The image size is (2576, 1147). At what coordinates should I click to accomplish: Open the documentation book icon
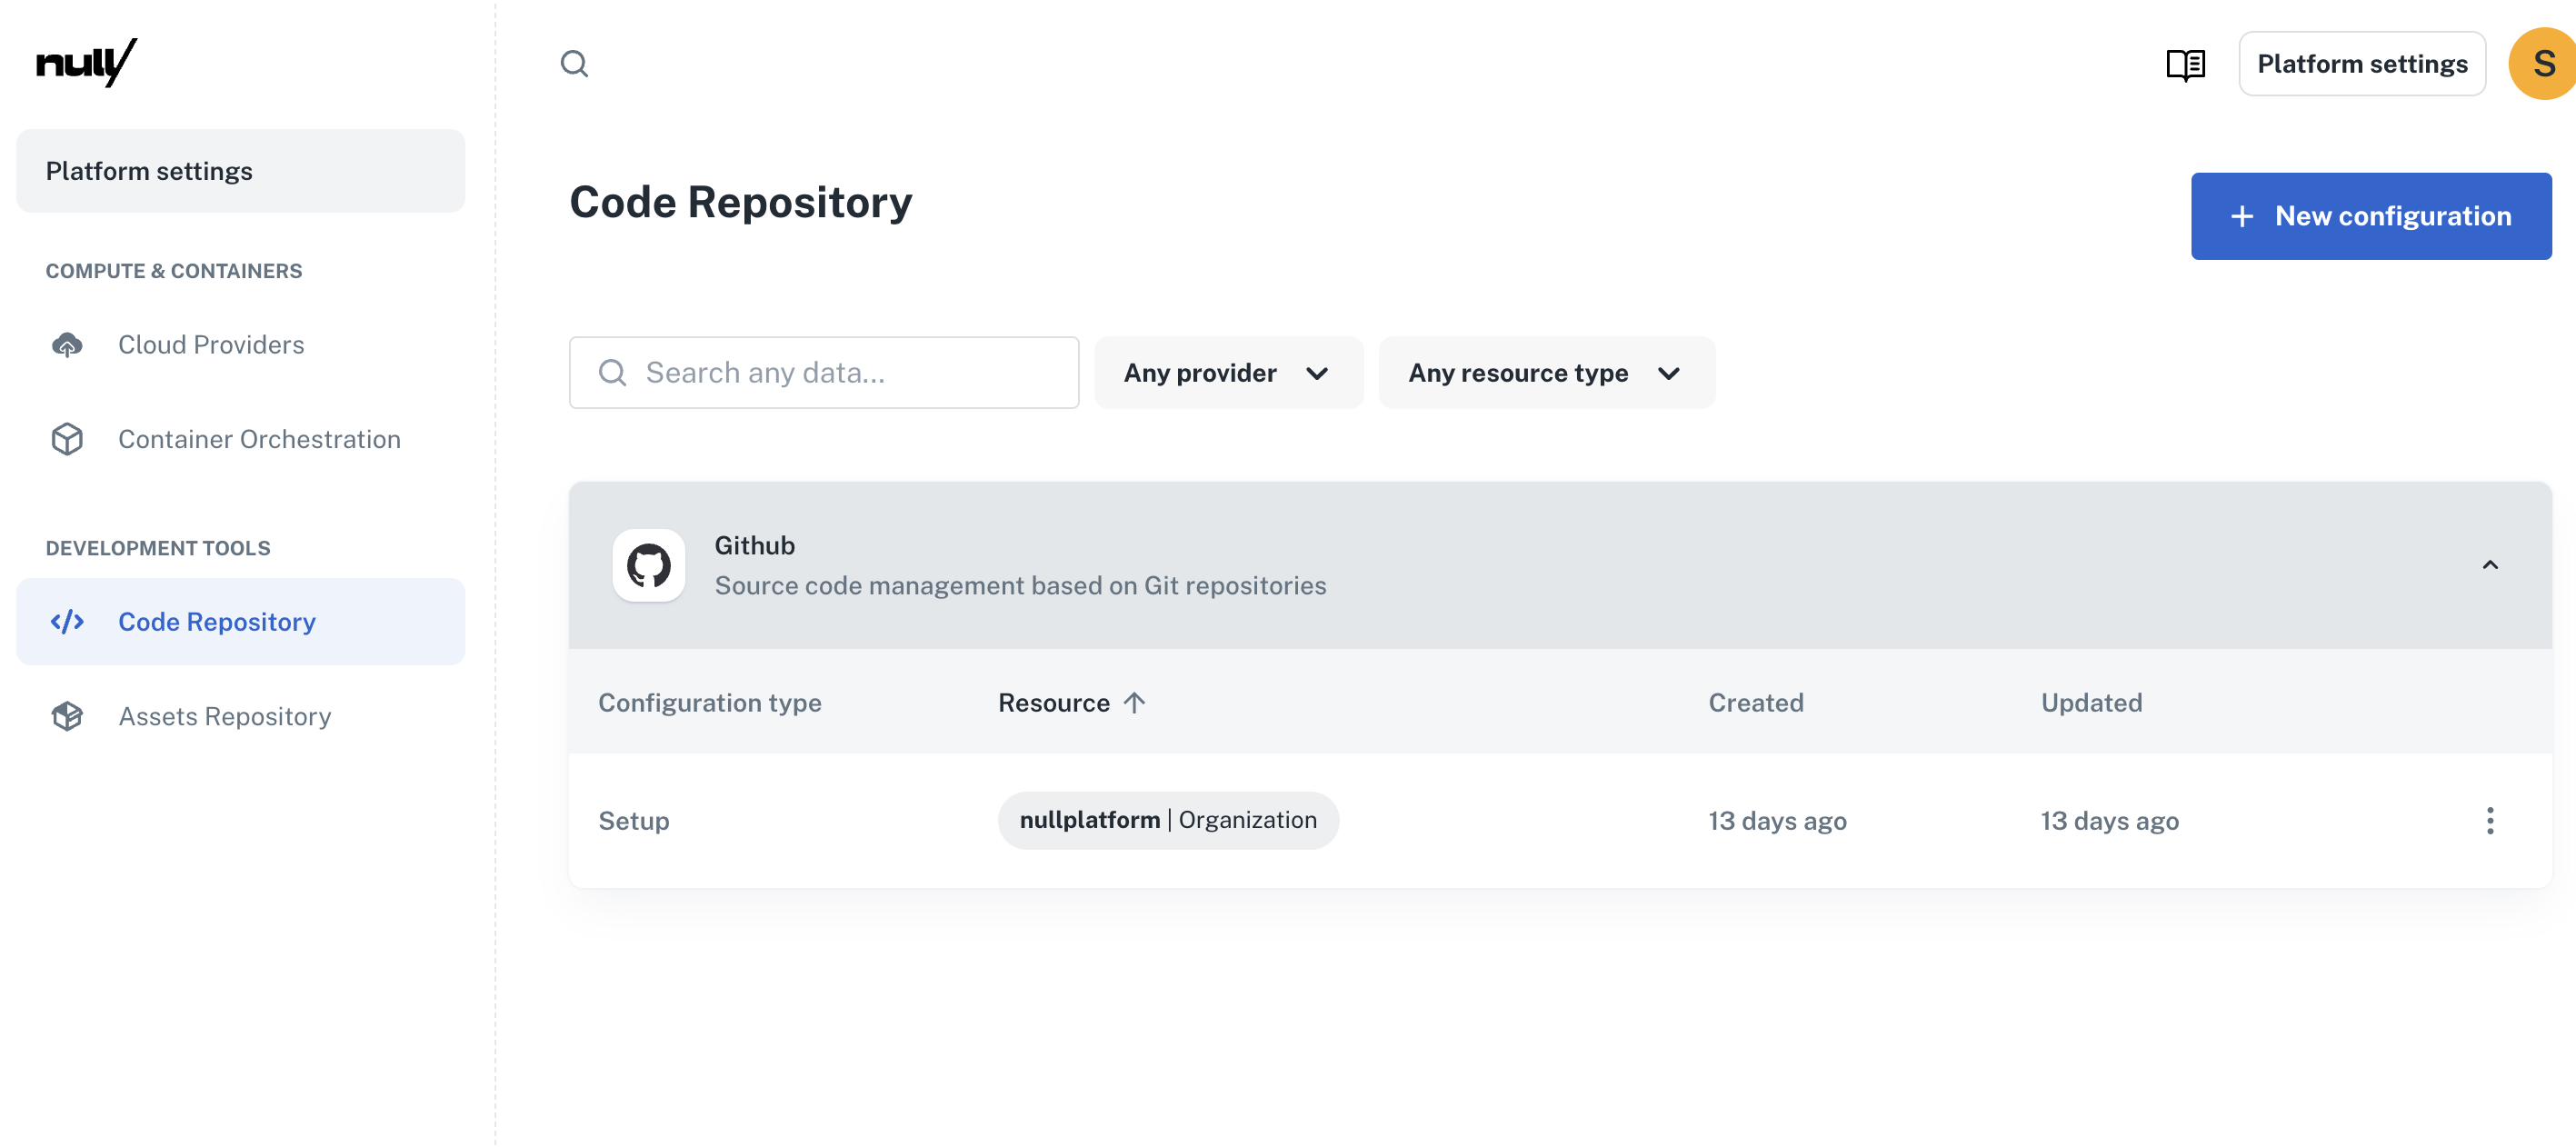click(2185, 65)
